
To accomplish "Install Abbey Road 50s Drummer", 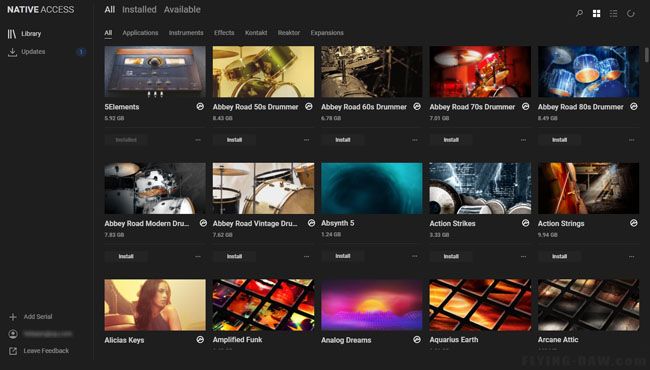I will pyautogui.click(x=234, y=140).
